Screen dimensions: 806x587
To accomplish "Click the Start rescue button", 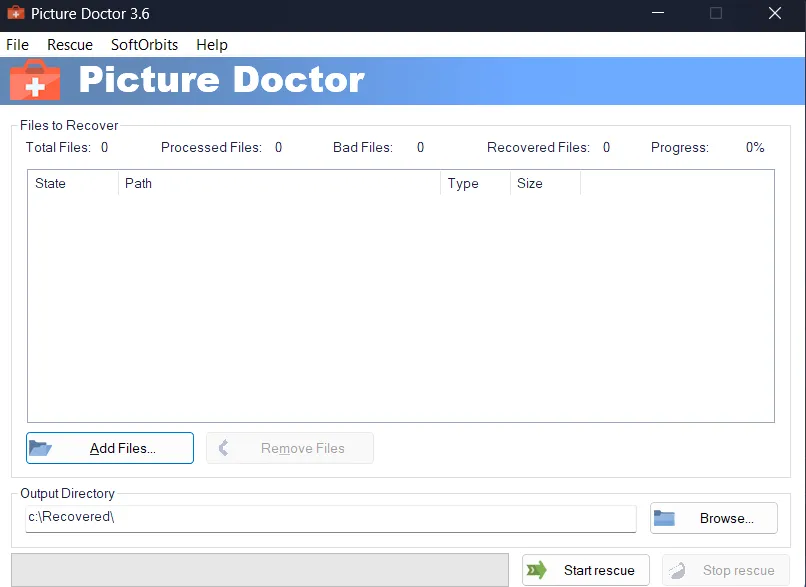I will [585, 570].
